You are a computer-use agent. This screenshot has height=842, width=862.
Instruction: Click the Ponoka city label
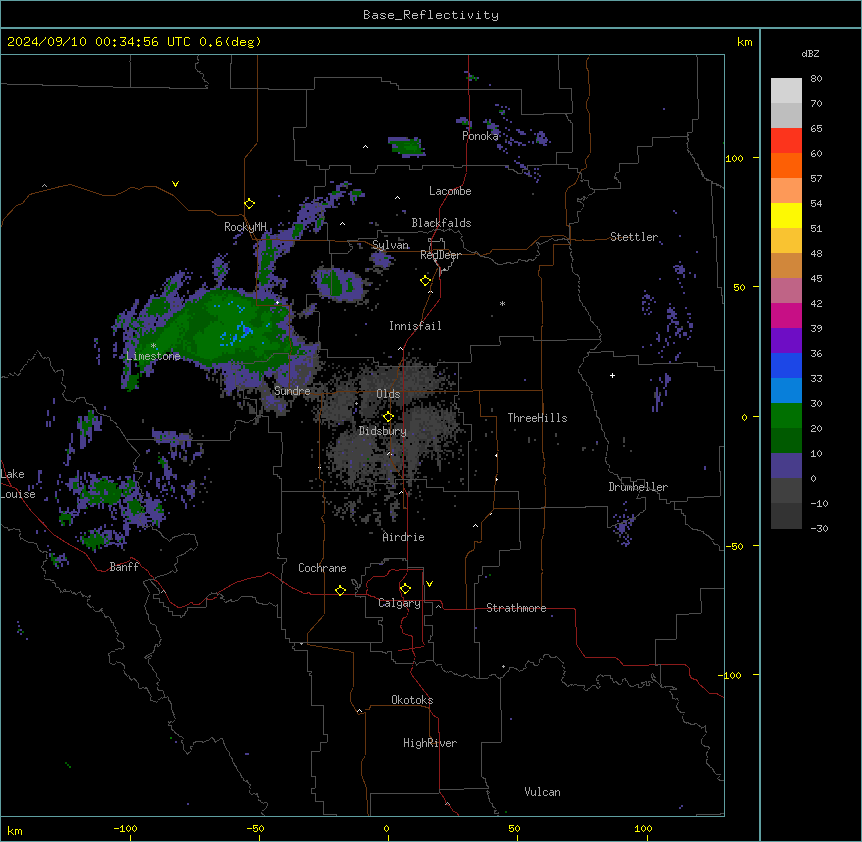point(480,136)
